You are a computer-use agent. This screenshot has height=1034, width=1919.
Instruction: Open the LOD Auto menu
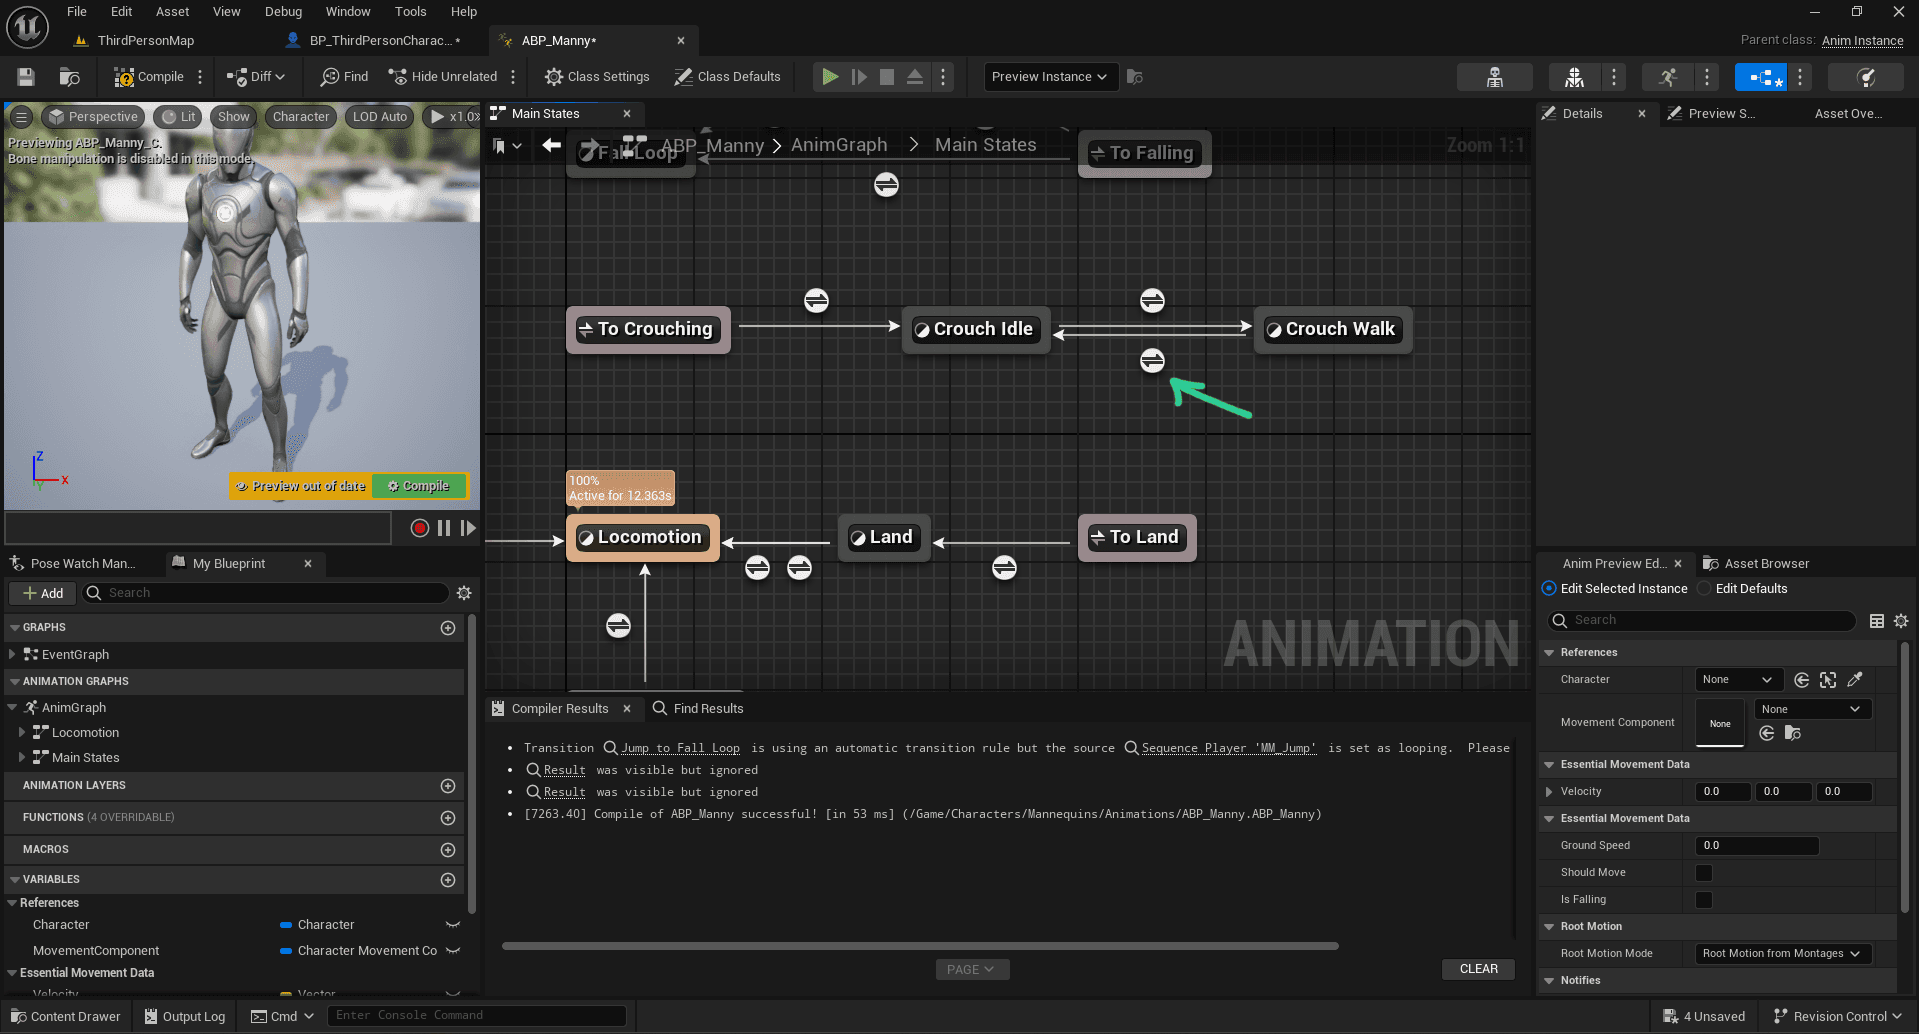point(380,117)
